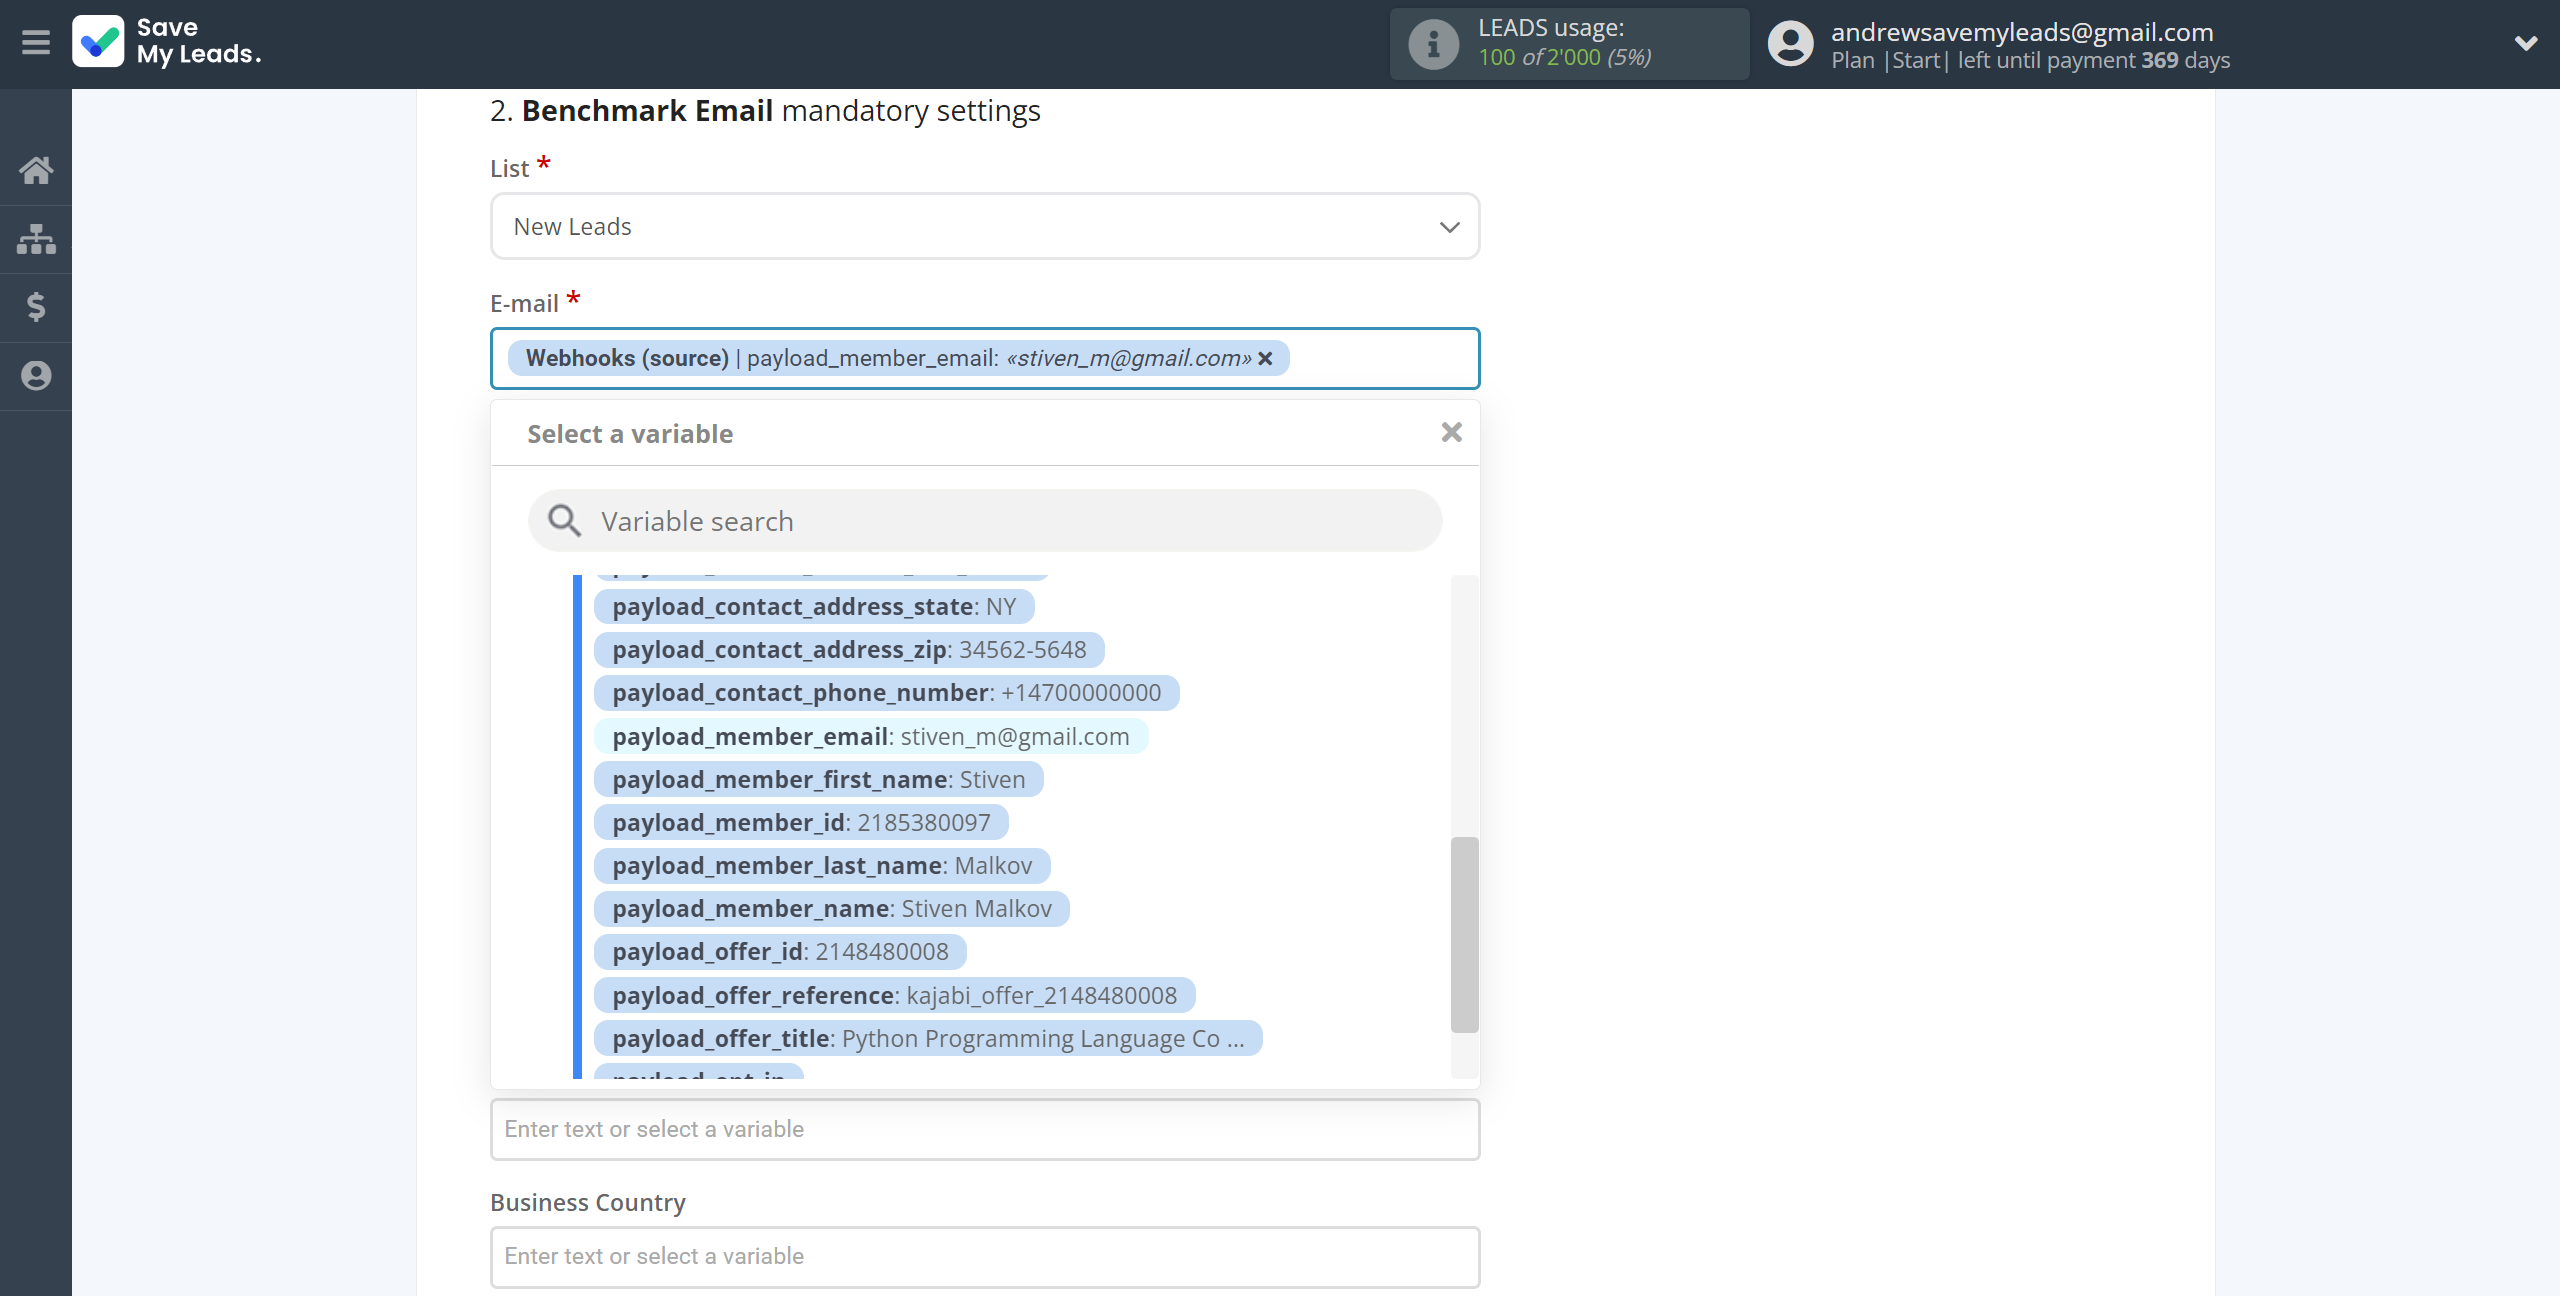Select payload_contact_phone_number variable

pos(887,693)
